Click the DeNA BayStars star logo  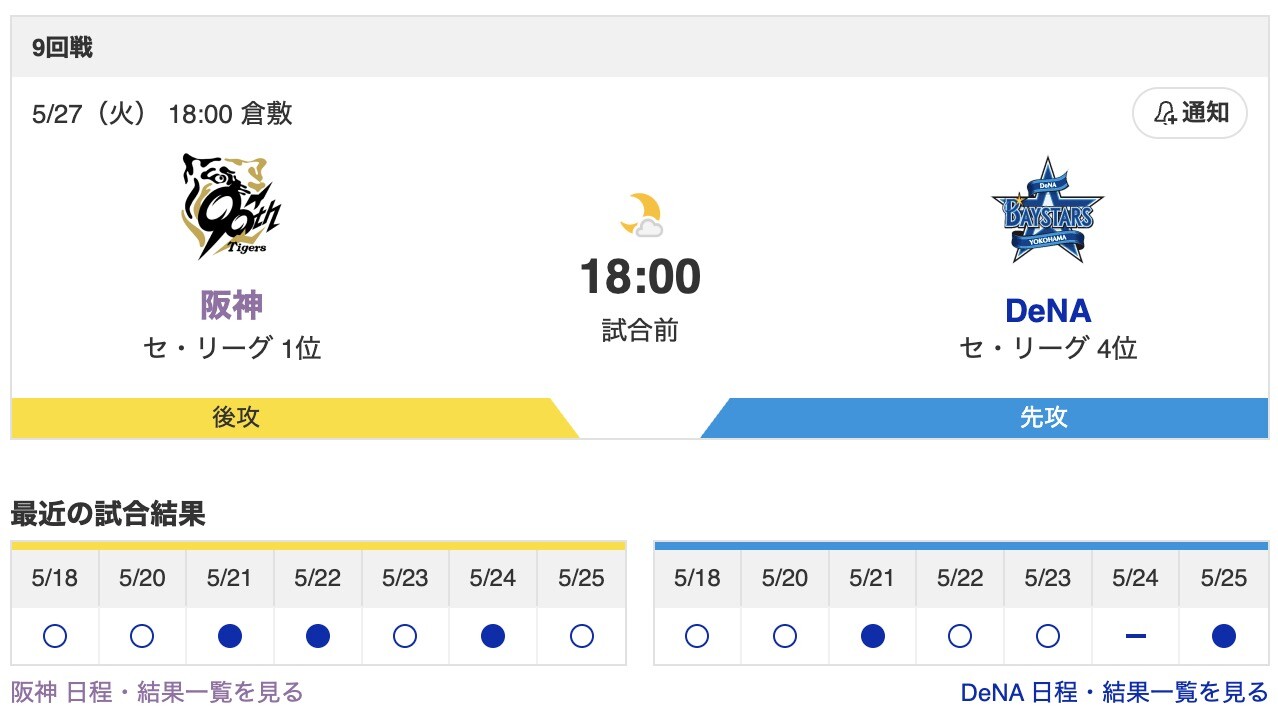click(1047, 211)
